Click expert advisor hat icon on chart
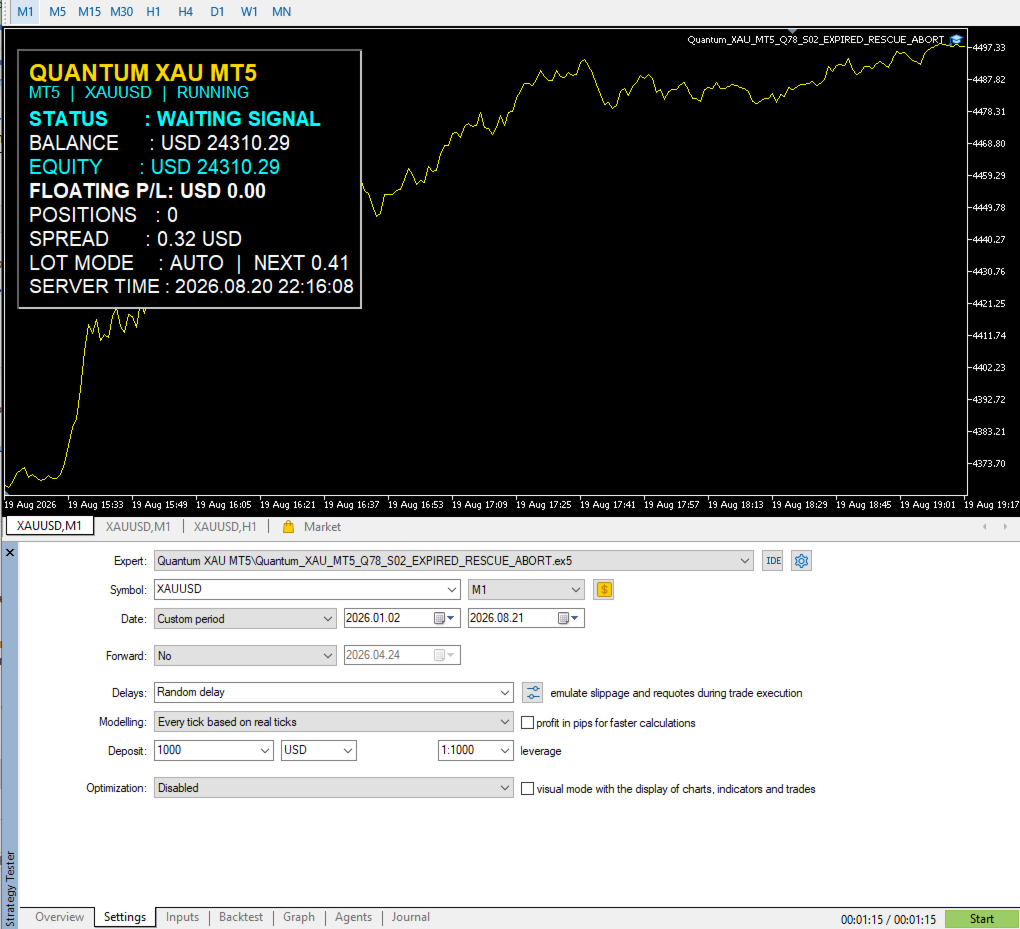 [956, 40]
